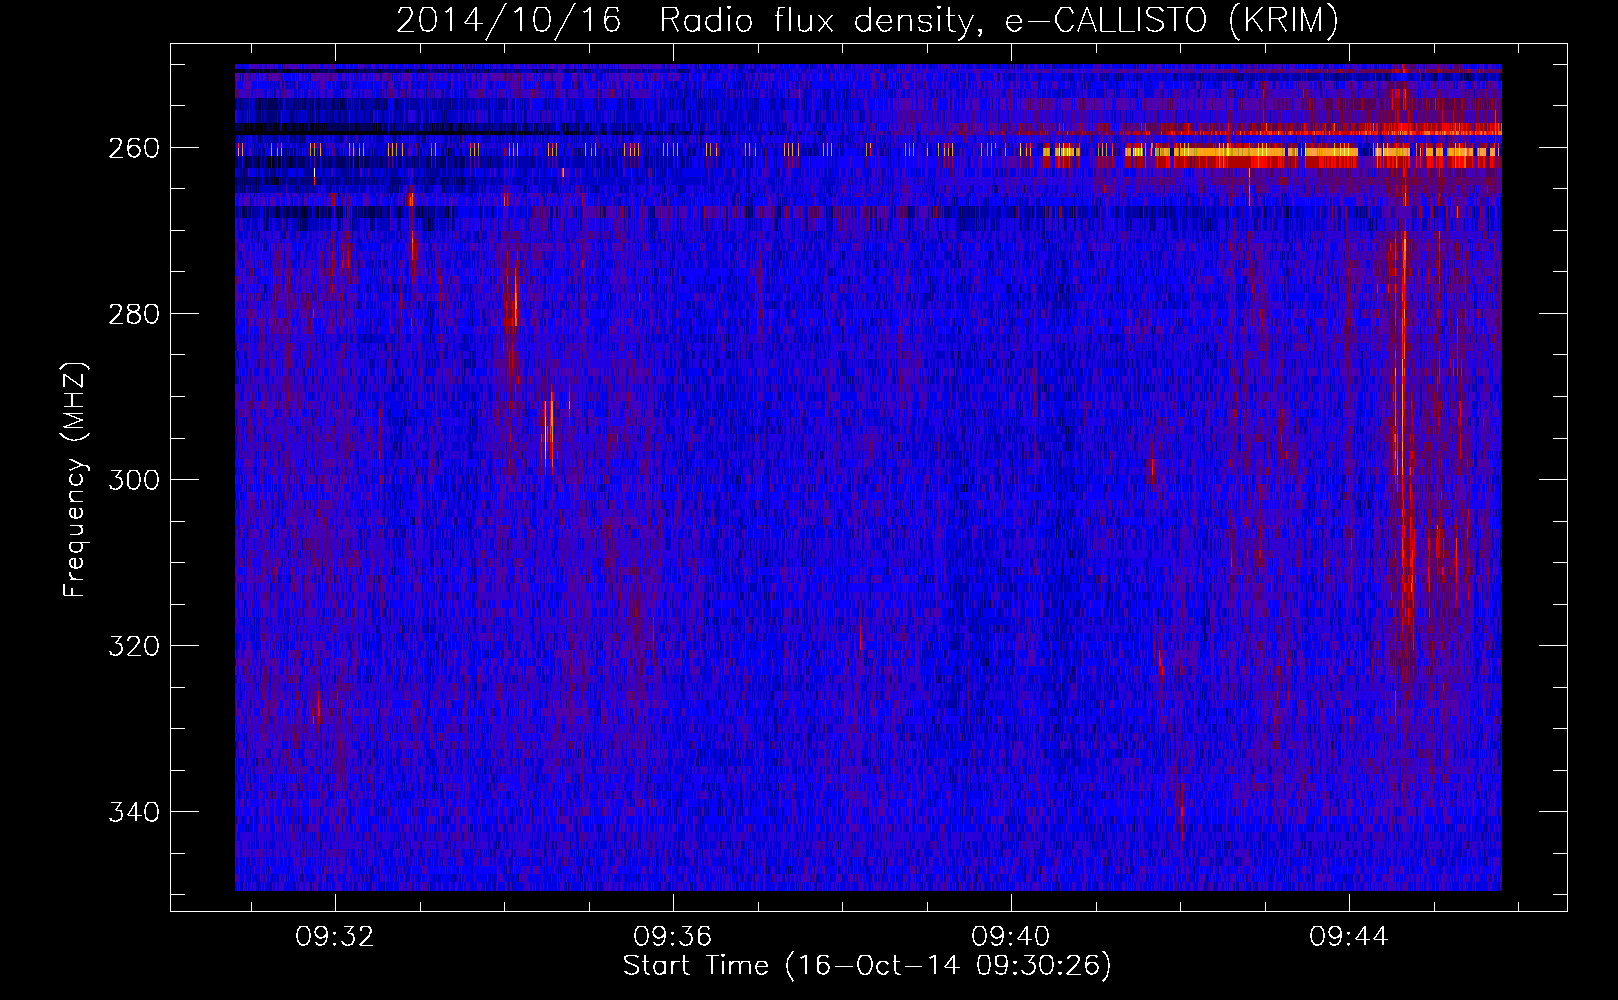
Task: Click the 09:36 time tick label
Action: [x=672, y=937]
